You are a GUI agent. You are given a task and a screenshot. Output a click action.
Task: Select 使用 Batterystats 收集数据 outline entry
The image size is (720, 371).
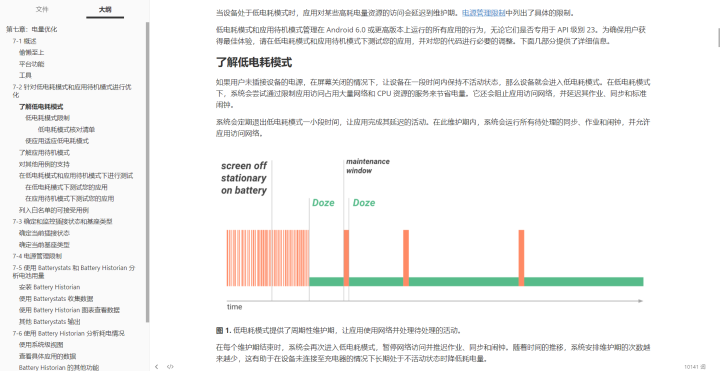coord(56,298)
